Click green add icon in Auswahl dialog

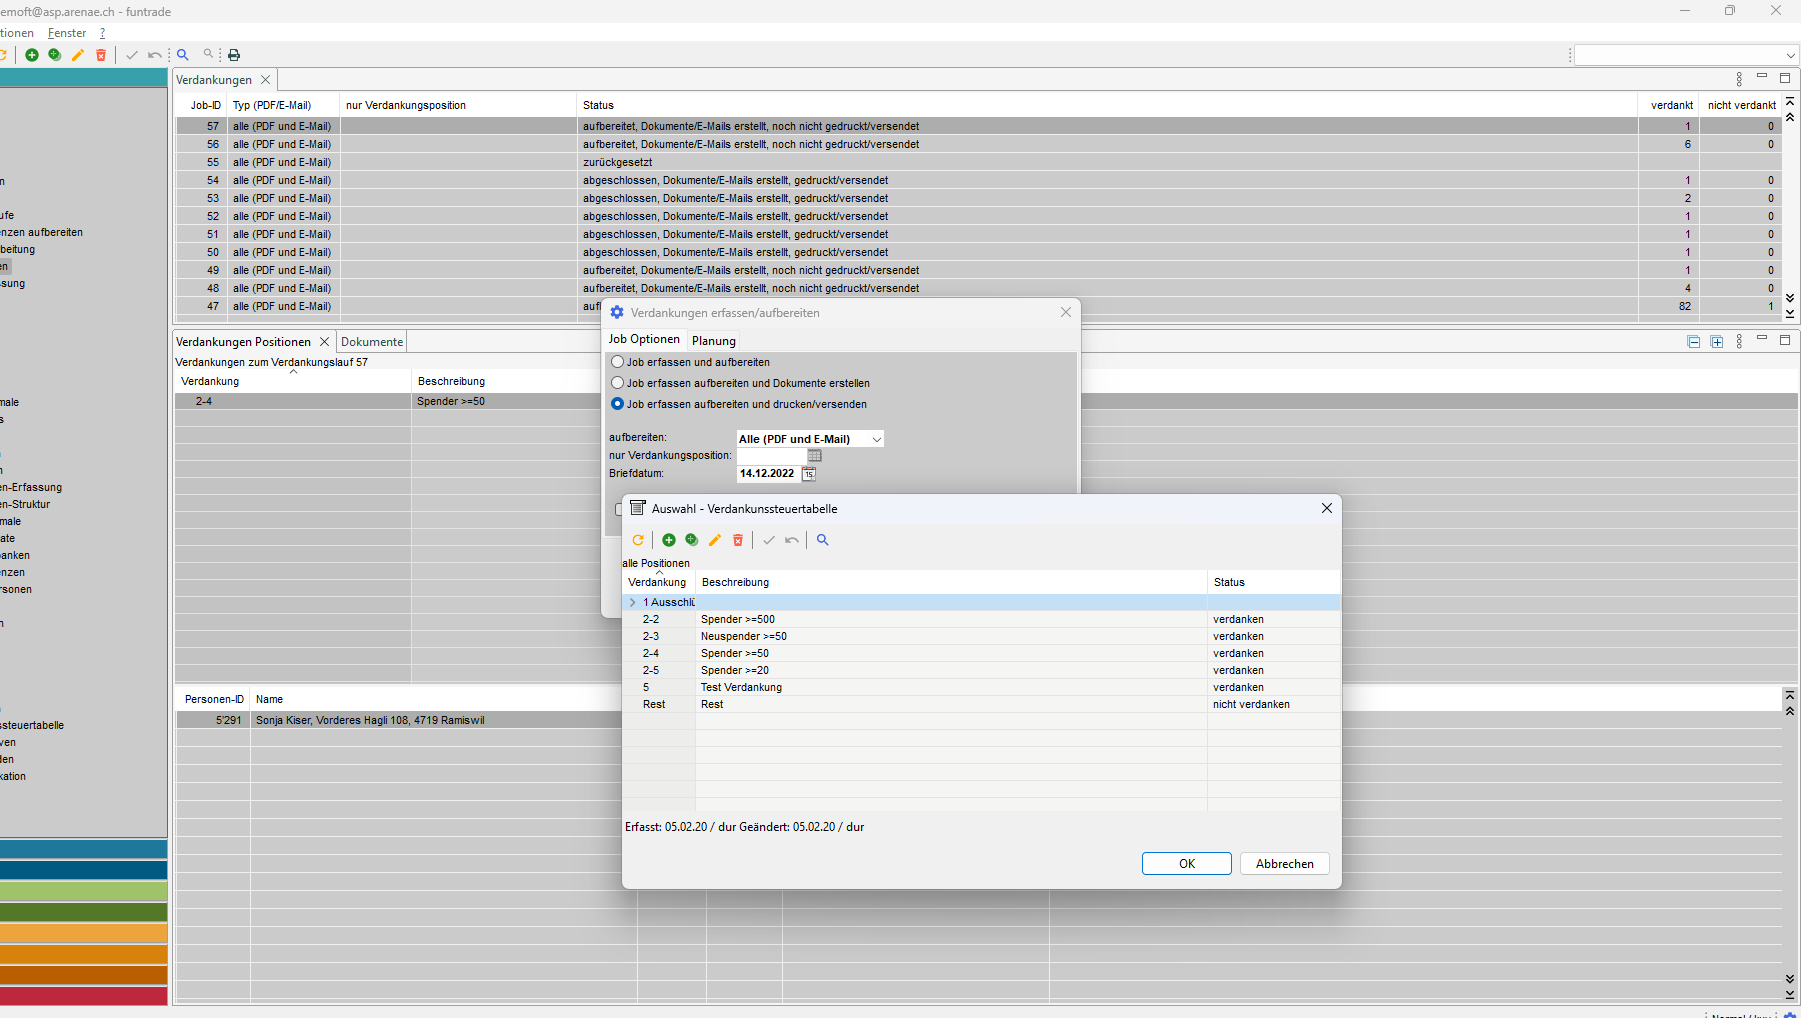coord(669,540)
